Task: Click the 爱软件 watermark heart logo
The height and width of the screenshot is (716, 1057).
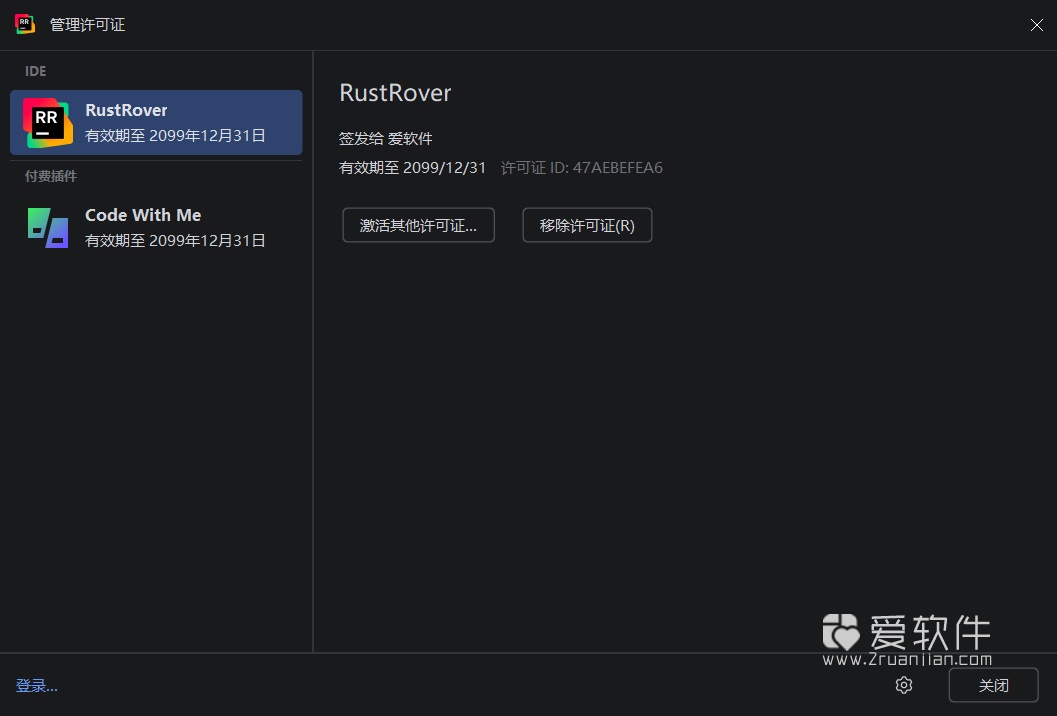Action: (841, 632)
